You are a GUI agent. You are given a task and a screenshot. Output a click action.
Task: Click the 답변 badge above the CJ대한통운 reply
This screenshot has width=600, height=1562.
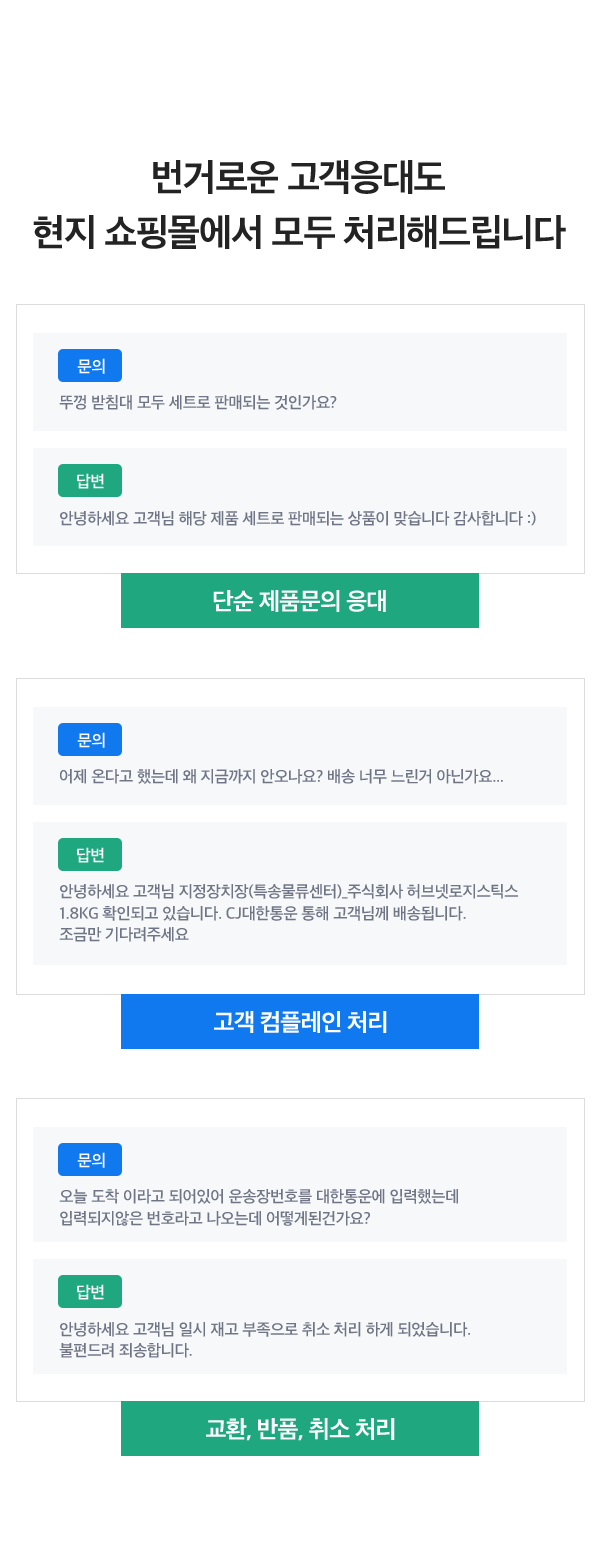point(90,855)
